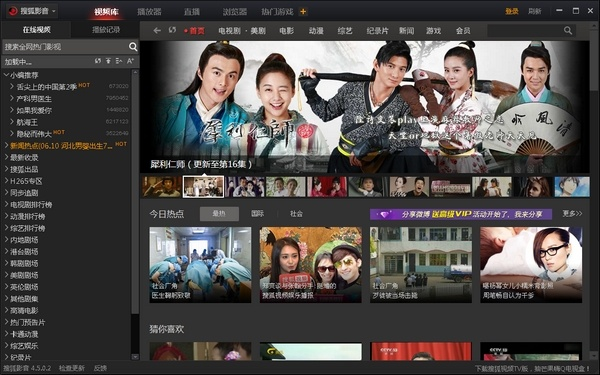Image resolution: width=600 pixels, height=375 pixels.
Task: Expand the 新闻热点 orange category
Action: pyautogui.click(x=6, y=145)
